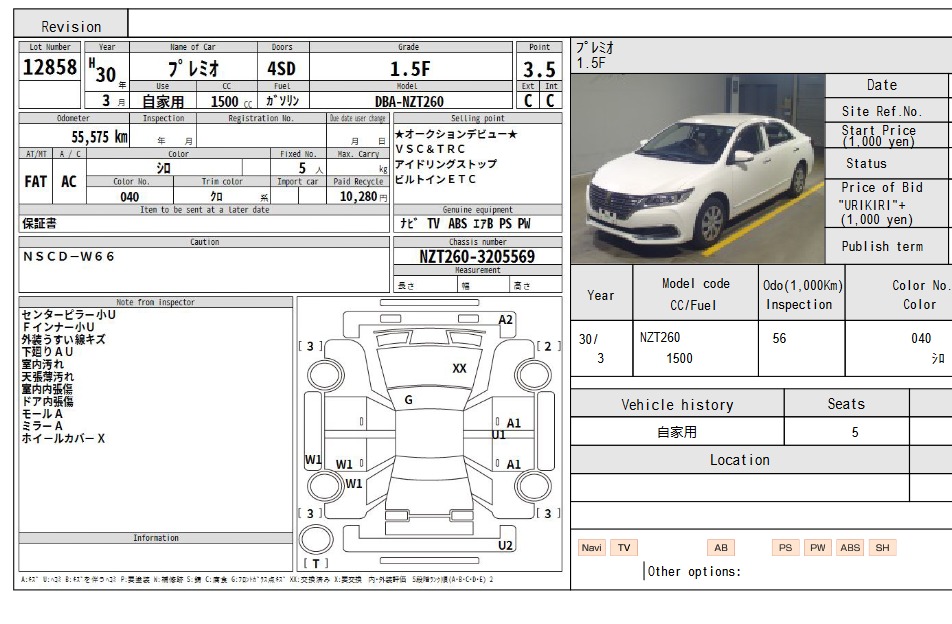The image size is (952, 624).
Task: Open the Revision tab
Action: coord(71,26)
